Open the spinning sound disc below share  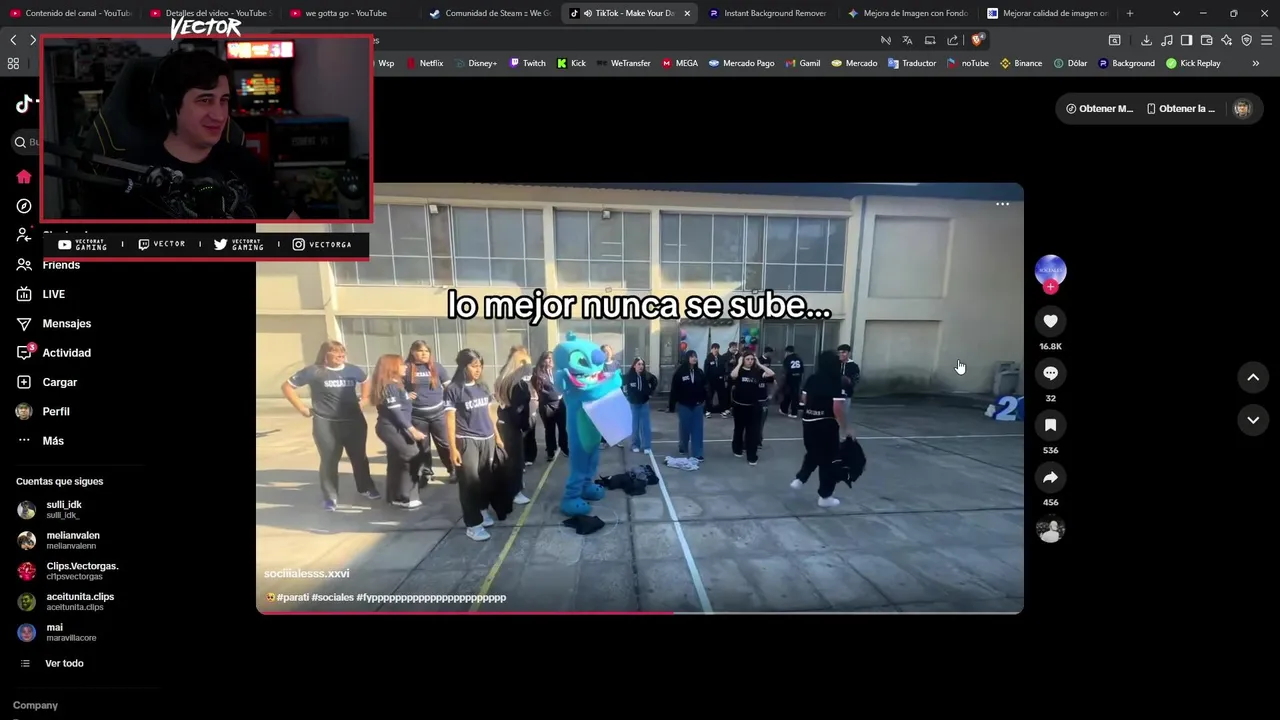pyautogui.click(x=1050, y=530)
